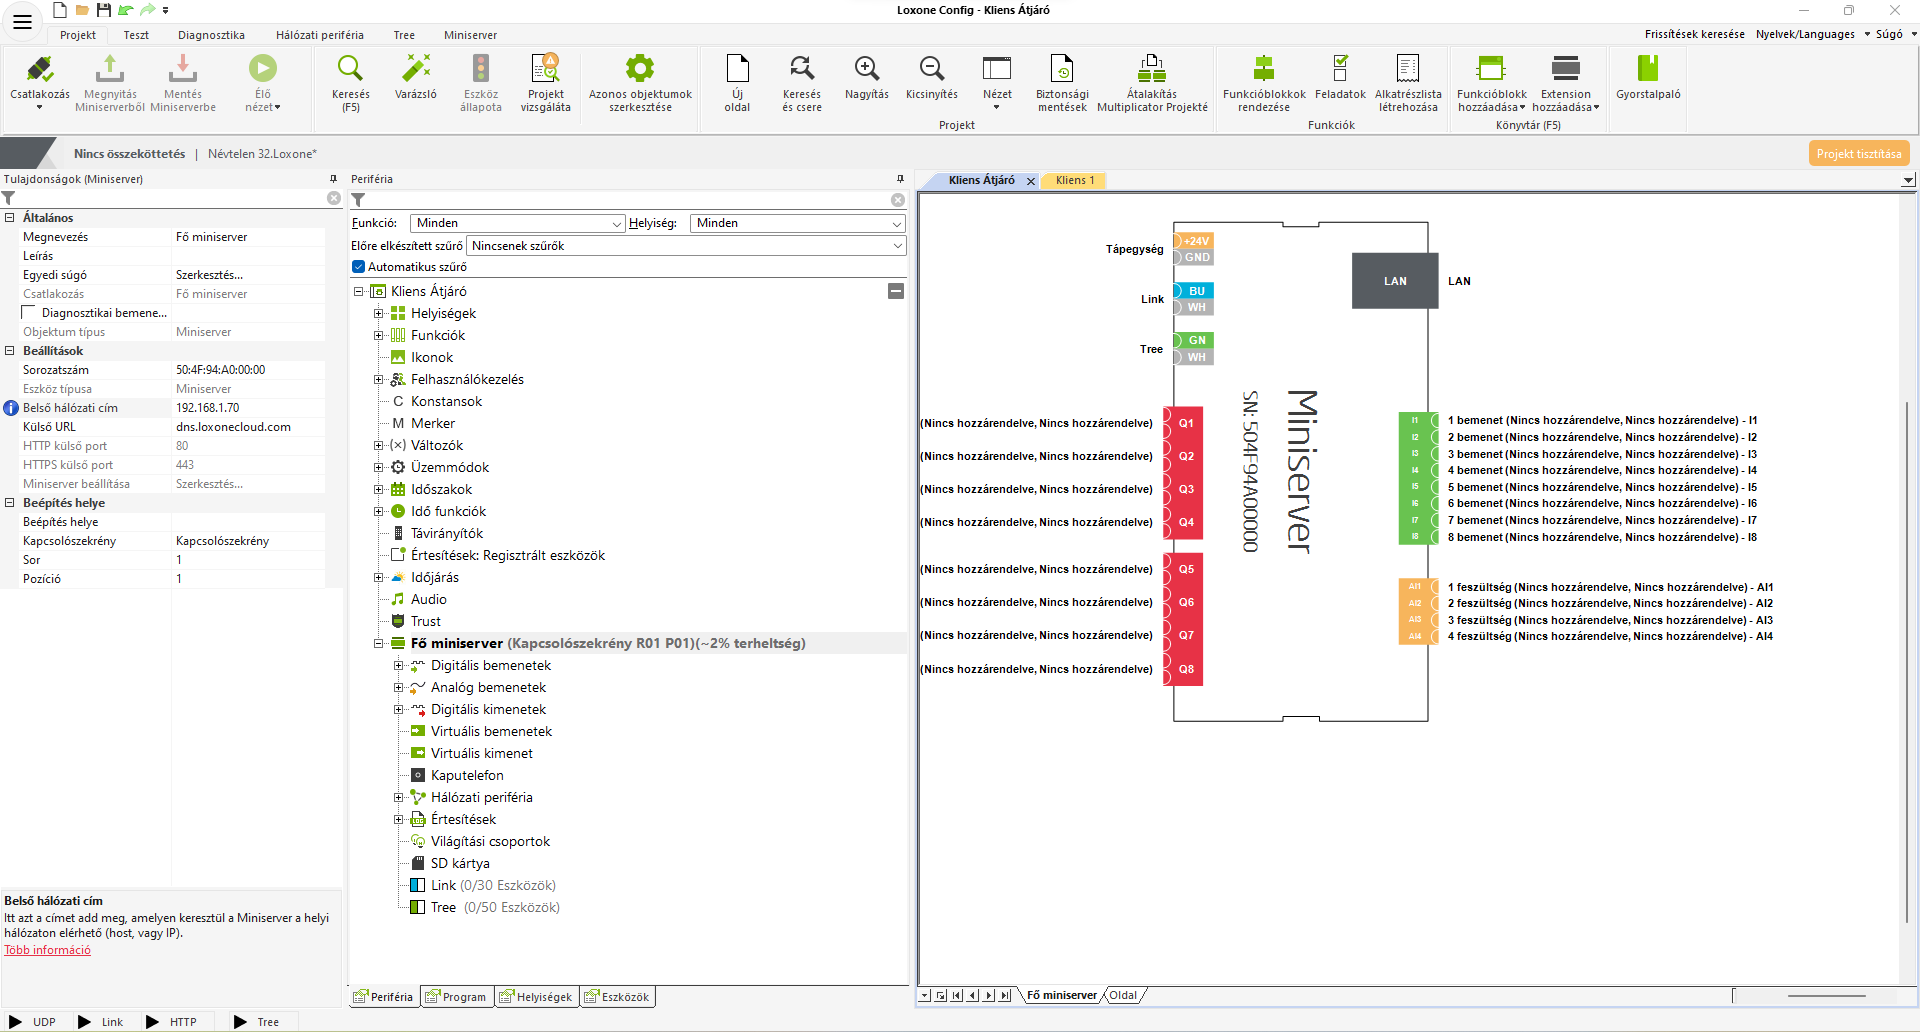Image resolution: width=1920 pixels, height=1032 pixels.
Task: Zoom in with Nagyítás
Action: (867, 68)
